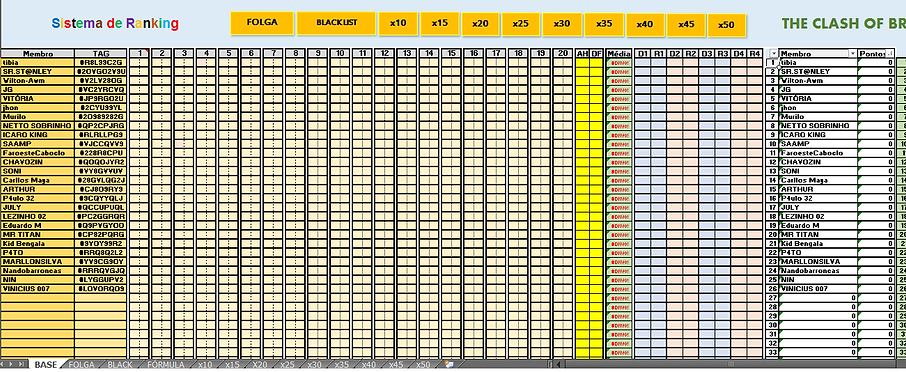Screen dimensions: 906x372
Task: Click the Membro column header on left
Action: click(x=38, y=54)
